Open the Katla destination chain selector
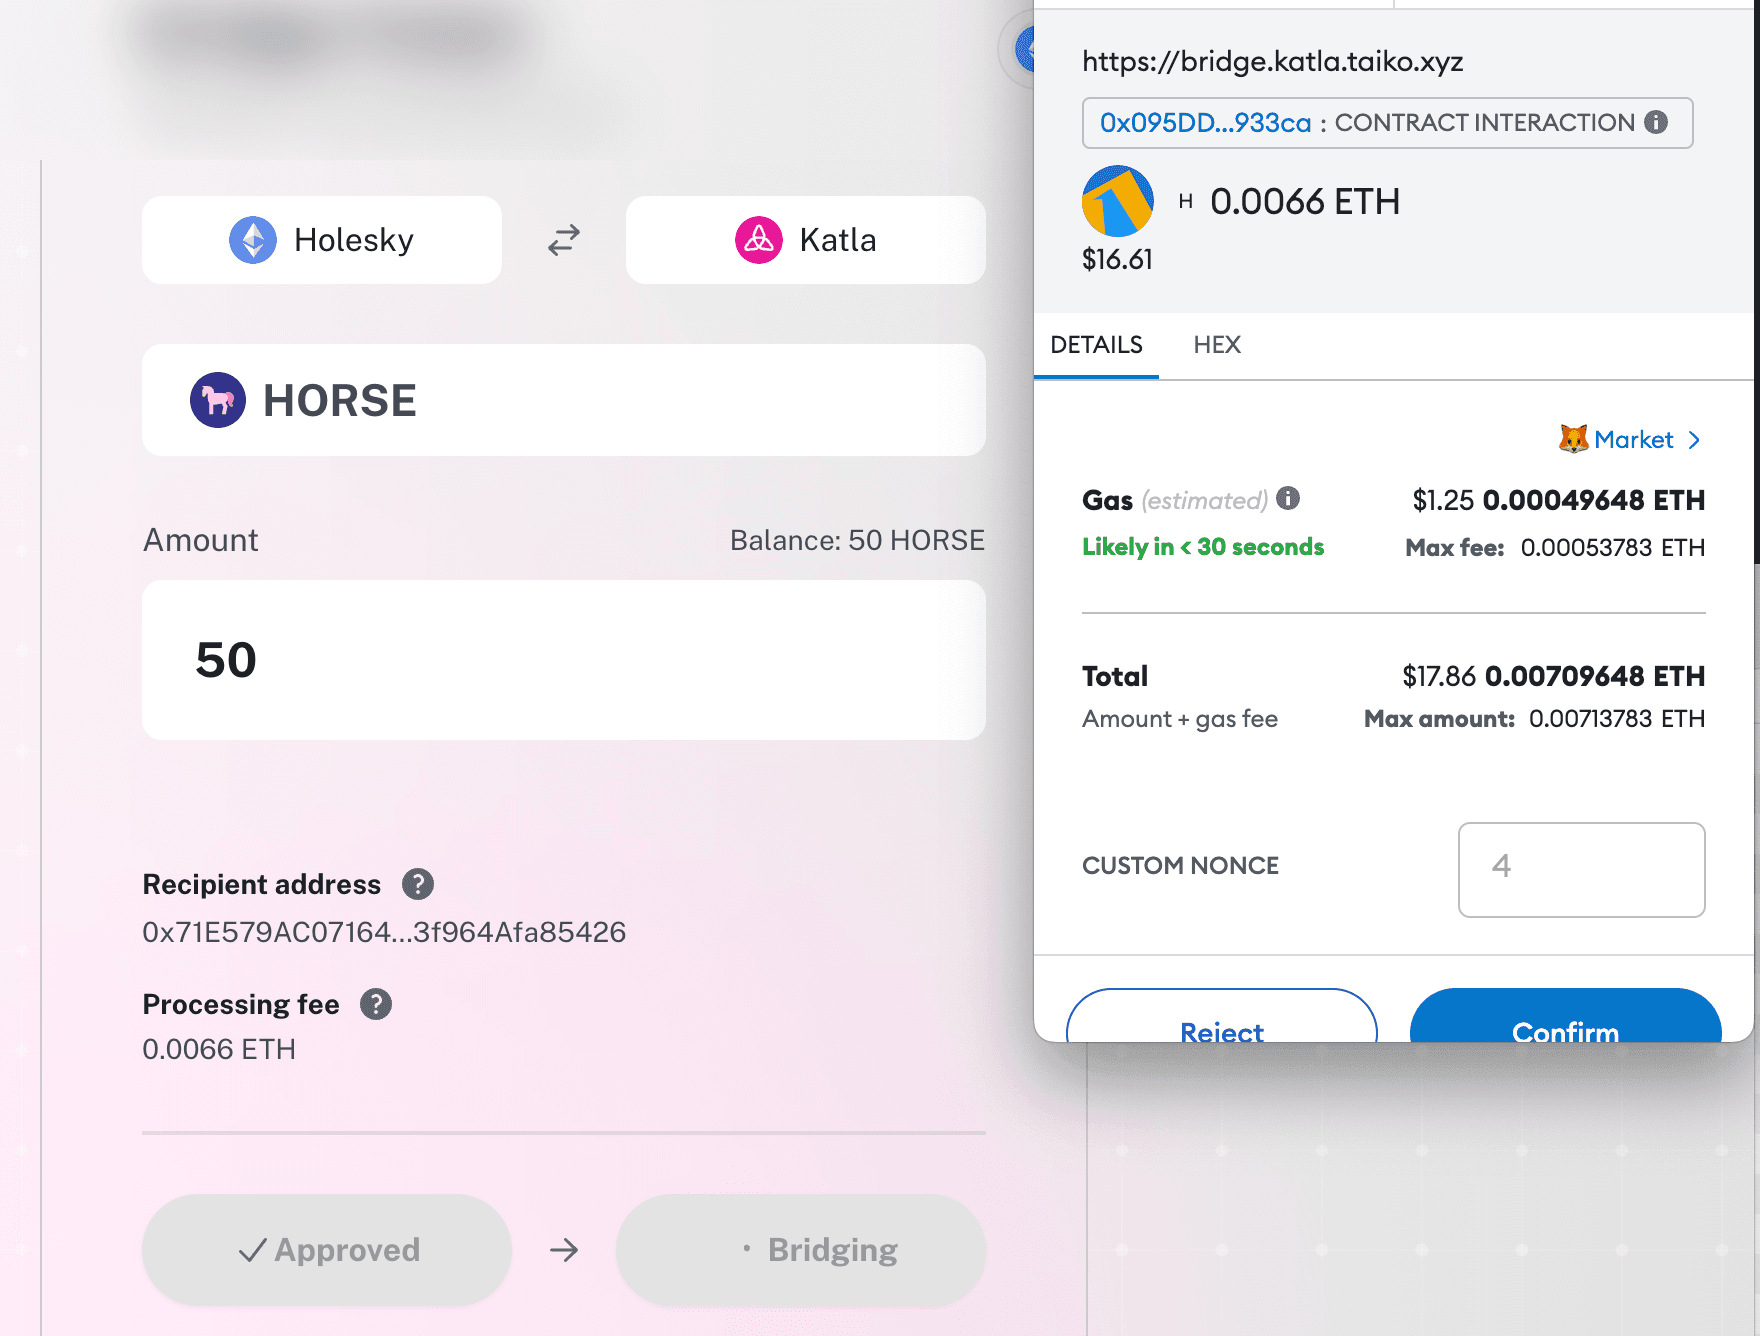This screenshot has height=1336, width=1760. point(806,240)
